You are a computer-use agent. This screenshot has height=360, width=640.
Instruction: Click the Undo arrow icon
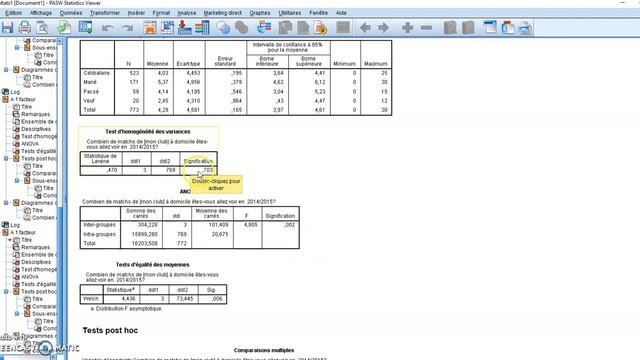108,28
